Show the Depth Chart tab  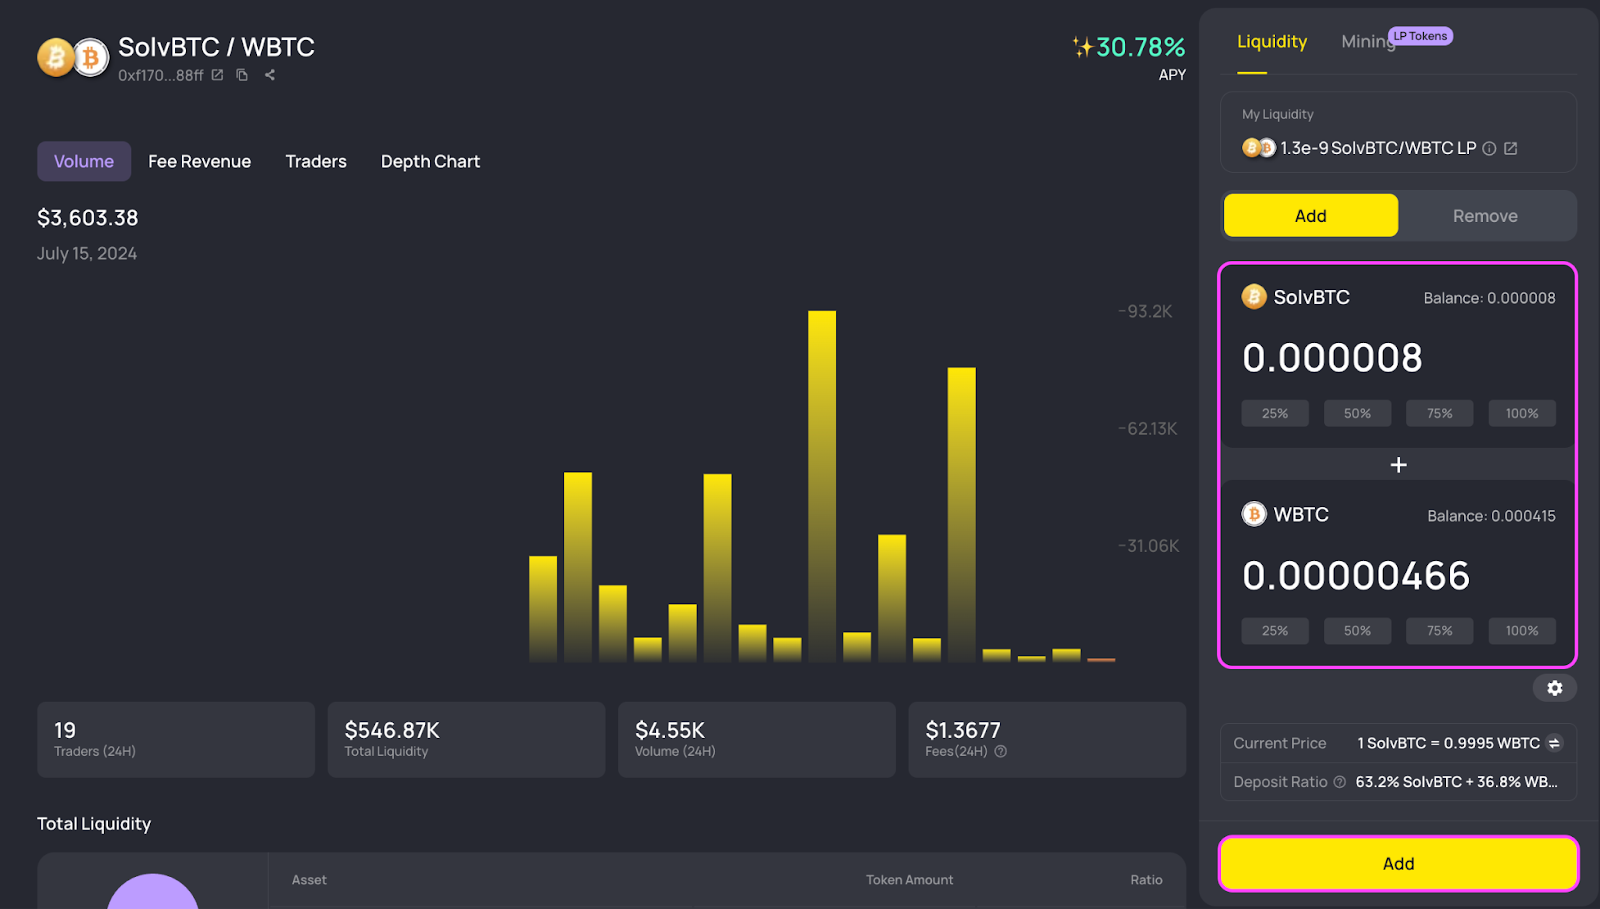coord(430,161)
